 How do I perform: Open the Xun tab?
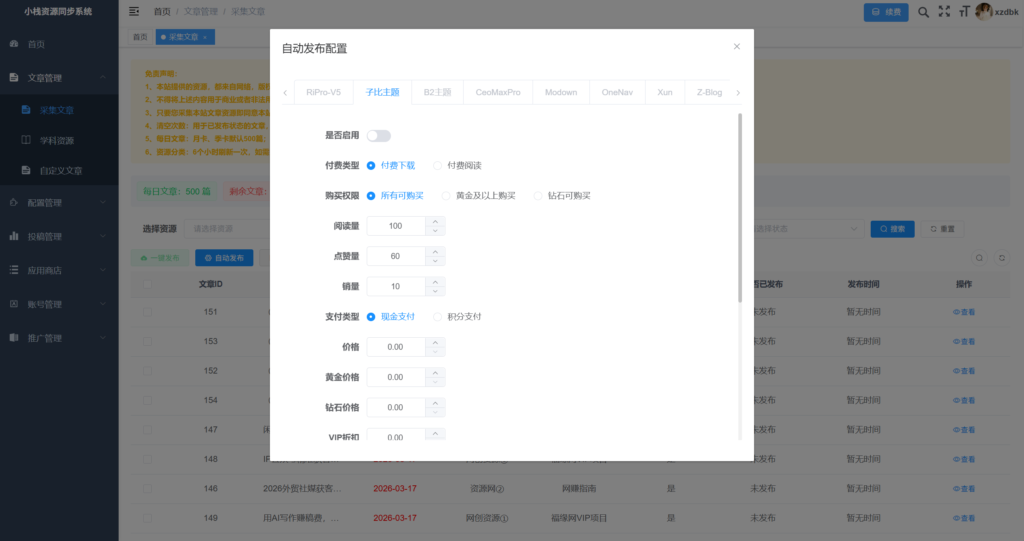click(665, 92)
